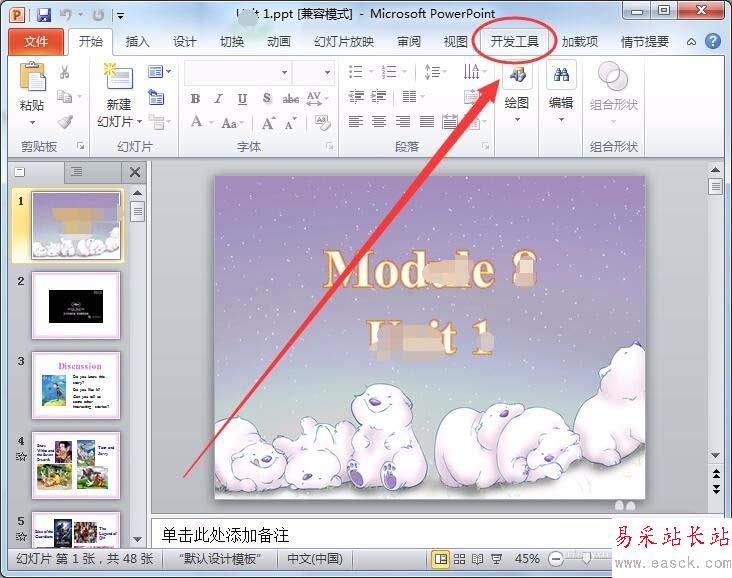This screenshot has height=578, width=732.
Task: Center text alignment
Action: click(x=379, y=121)
